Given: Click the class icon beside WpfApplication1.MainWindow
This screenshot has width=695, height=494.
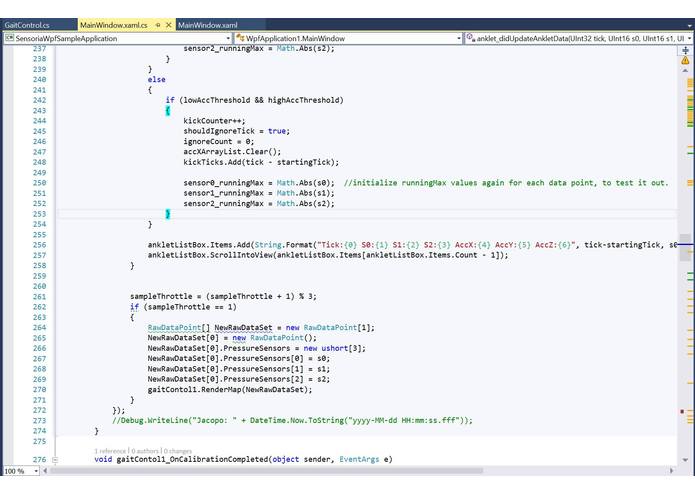Looking at the screenshot, I should click(x=240, y=38).
